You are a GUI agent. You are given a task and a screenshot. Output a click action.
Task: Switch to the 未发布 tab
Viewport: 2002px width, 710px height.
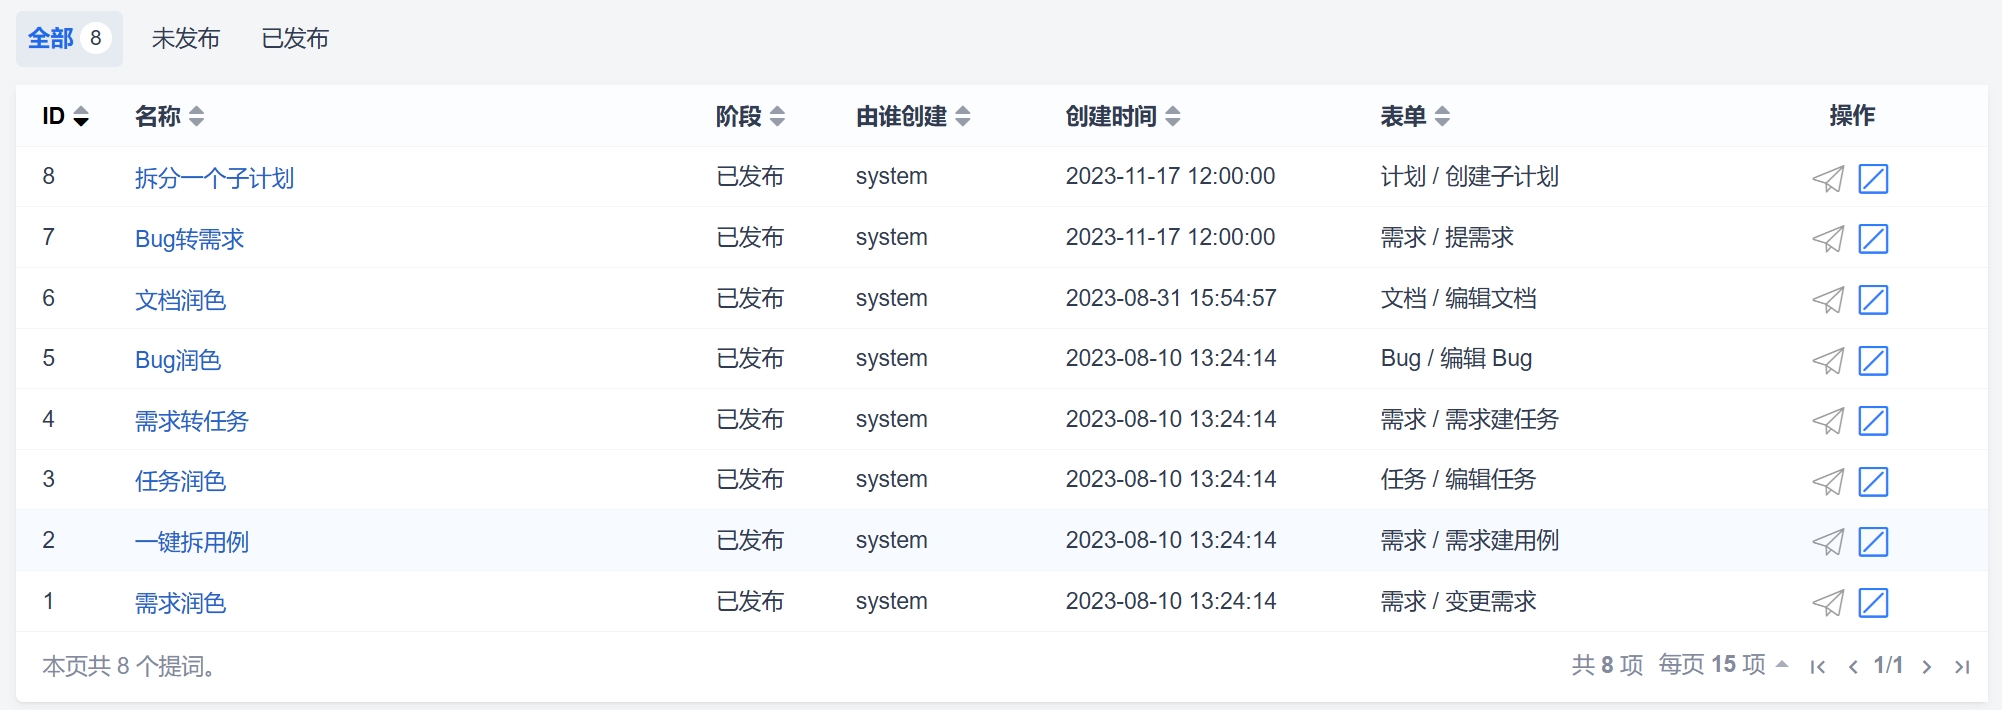[185, 39]
